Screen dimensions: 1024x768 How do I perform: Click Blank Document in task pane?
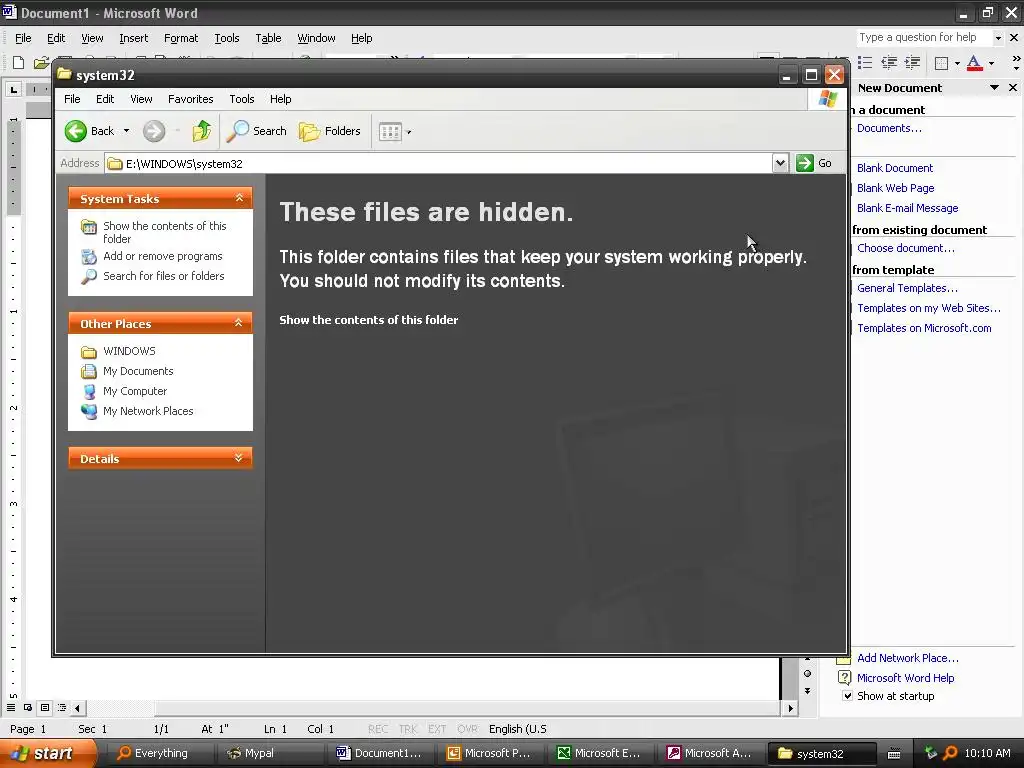[x=895, y=168]
